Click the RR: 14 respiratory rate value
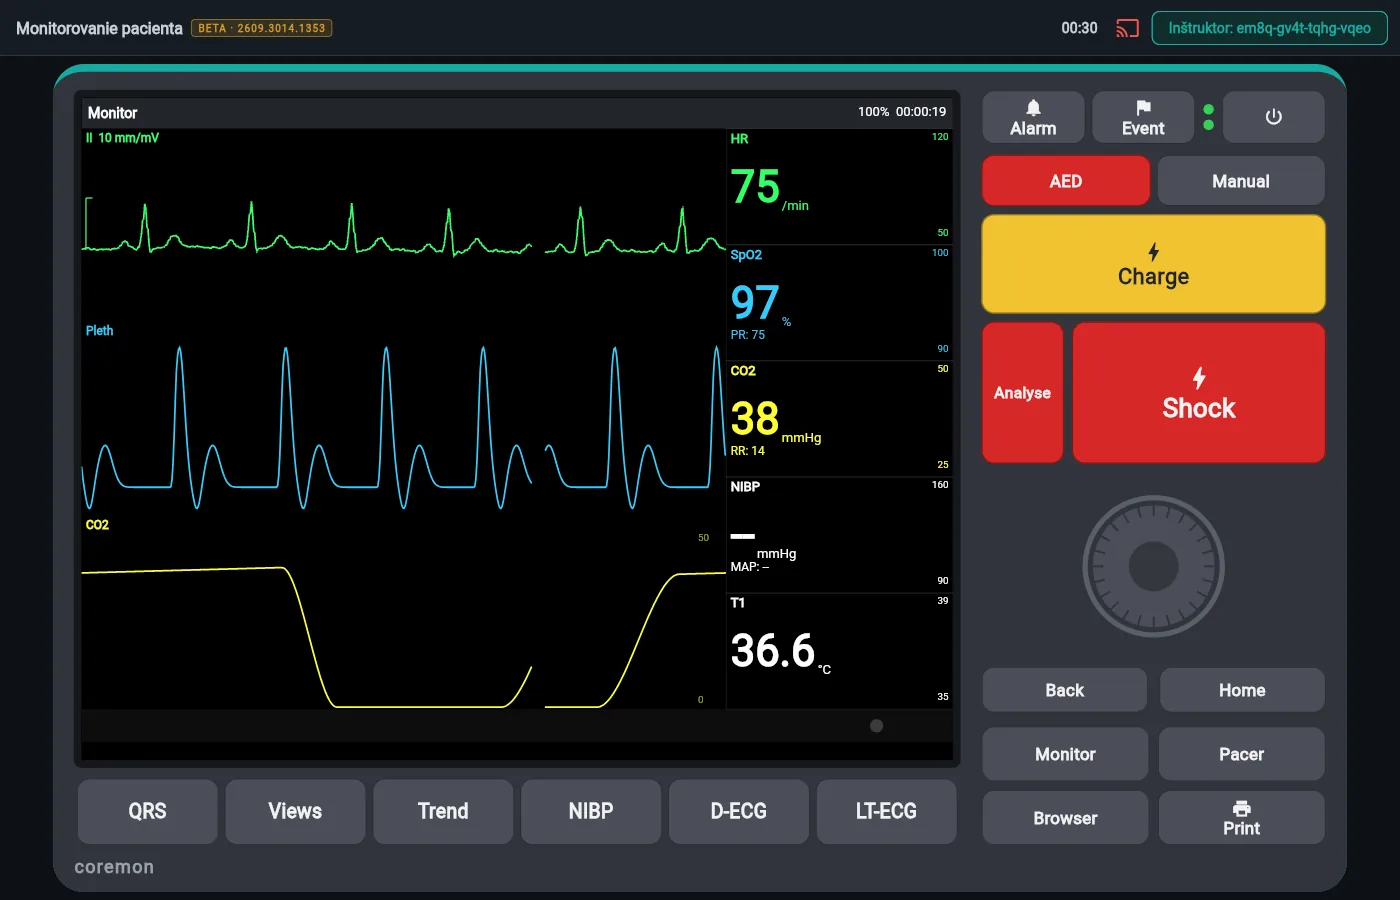The width and height of the screenshot is (1400, 900). [x=748, y=451]
